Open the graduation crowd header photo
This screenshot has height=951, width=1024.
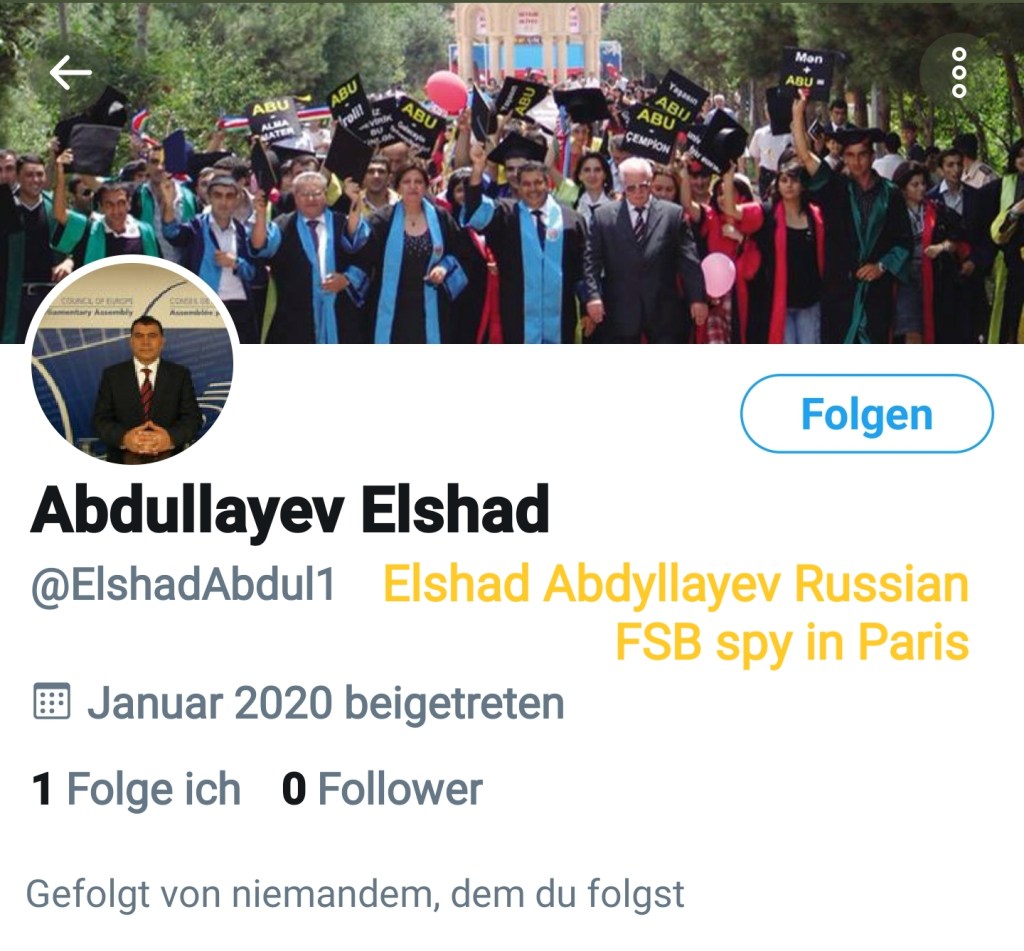click(x=512, y=171)
